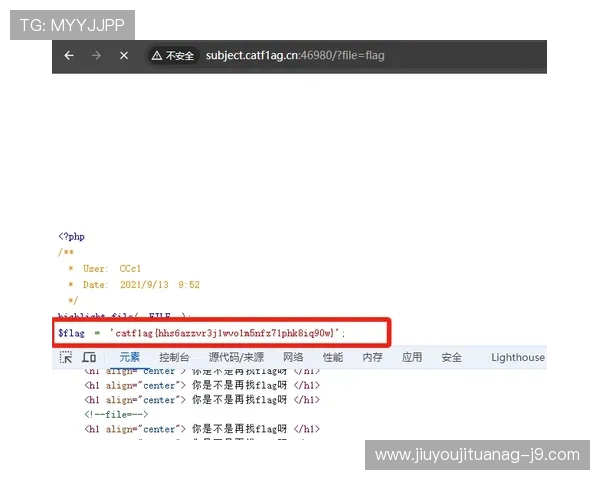
Task: Click the 不安全 security warning badge
Action: coord(172,56)
